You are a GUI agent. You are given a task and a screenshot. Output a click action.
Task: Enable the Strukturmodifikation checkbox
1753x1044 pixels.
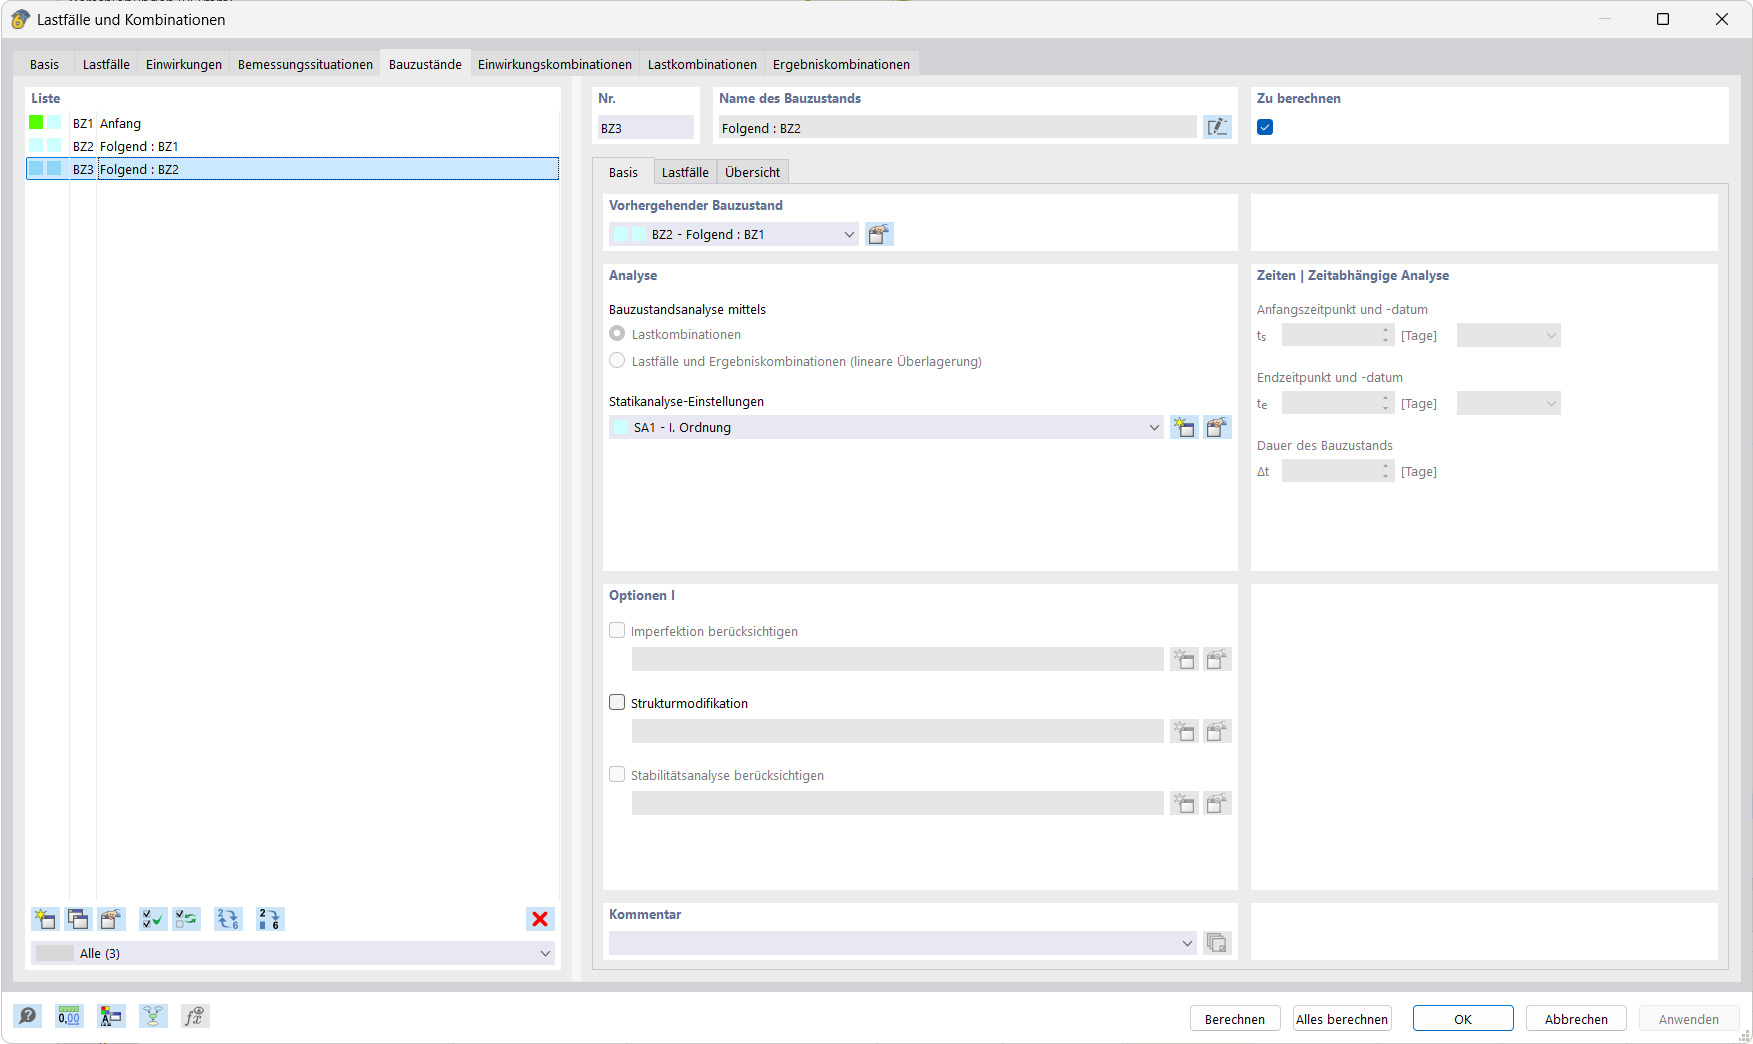pos(617,702)
